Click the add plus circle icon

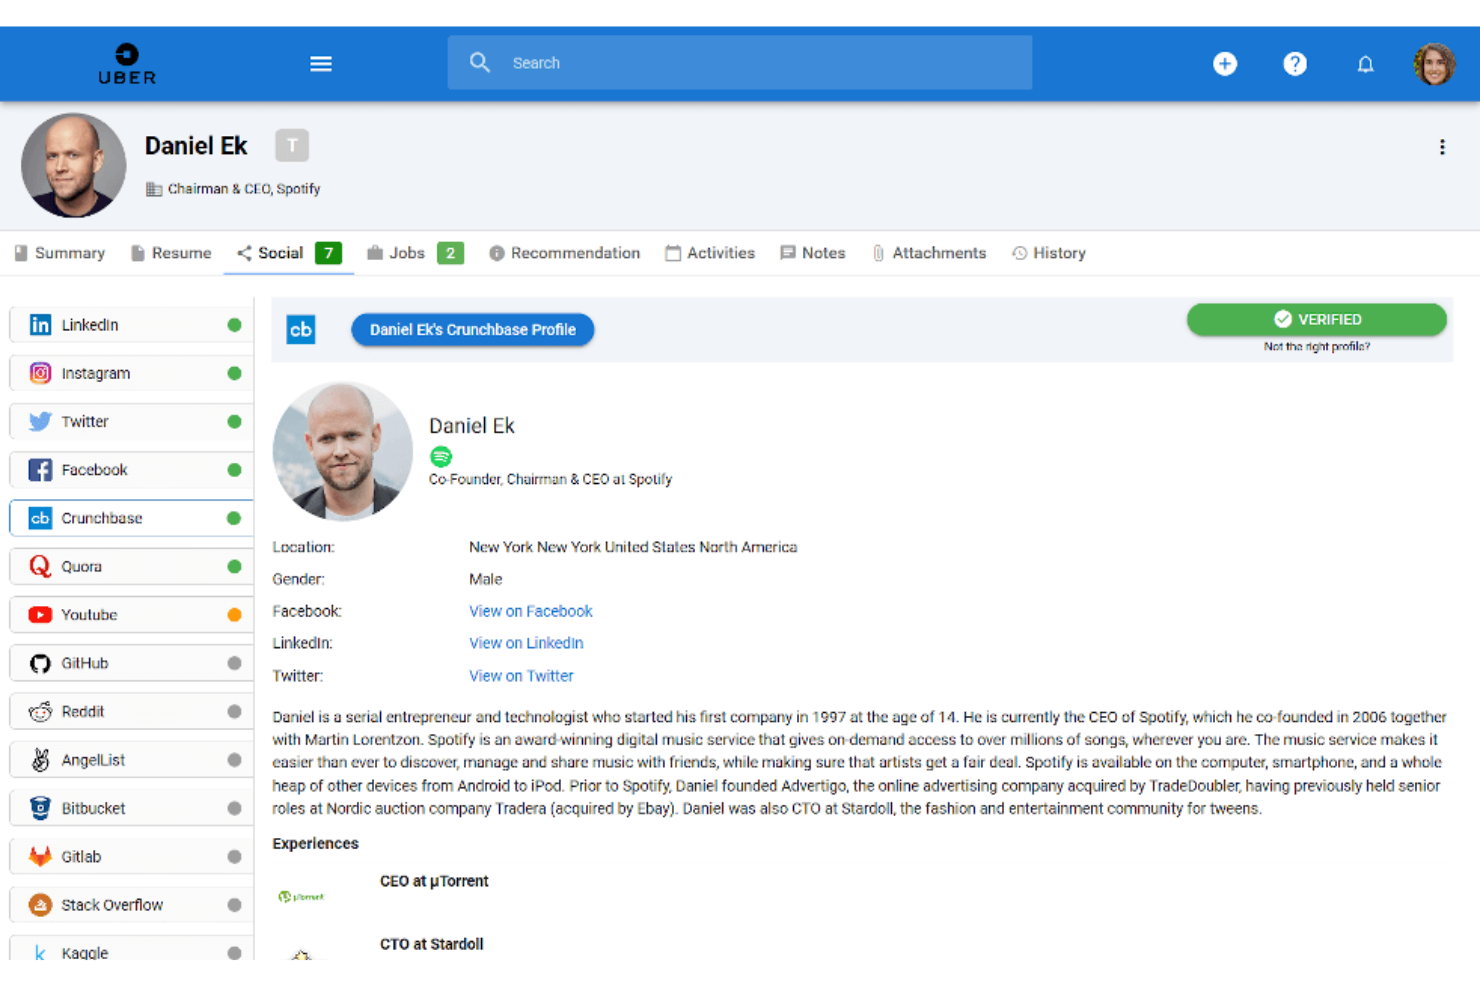click(x=1225, y=64)
